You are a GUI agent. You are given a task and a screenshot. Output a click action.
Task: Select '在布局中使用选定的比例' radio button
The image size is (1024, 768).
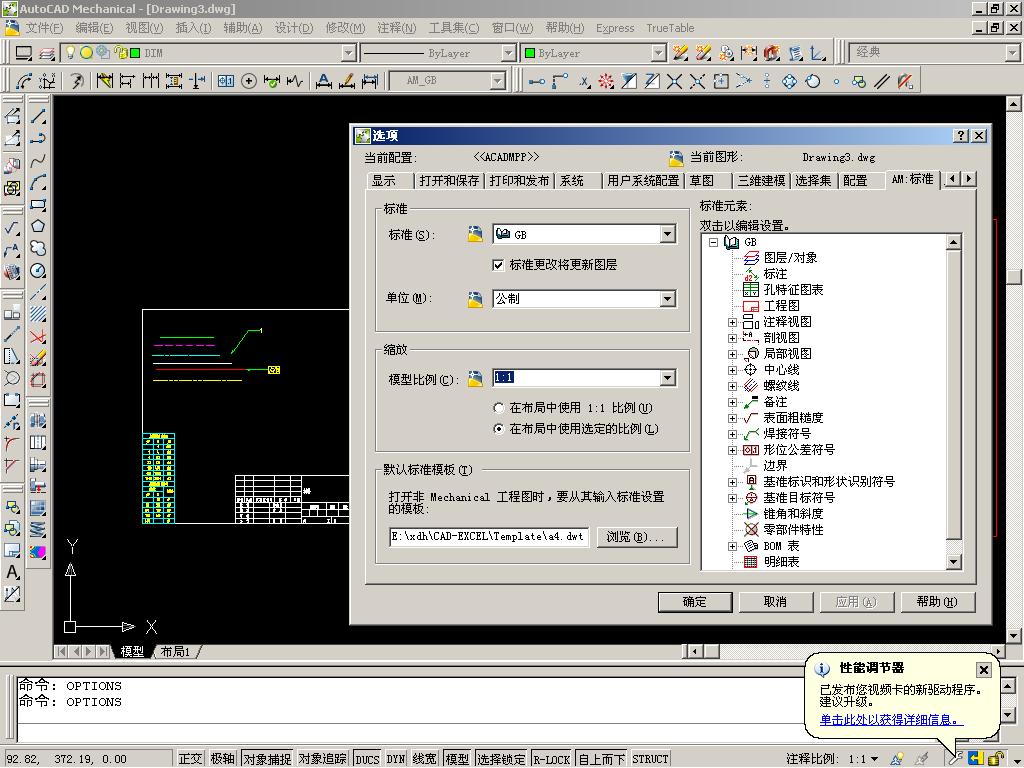499,429
